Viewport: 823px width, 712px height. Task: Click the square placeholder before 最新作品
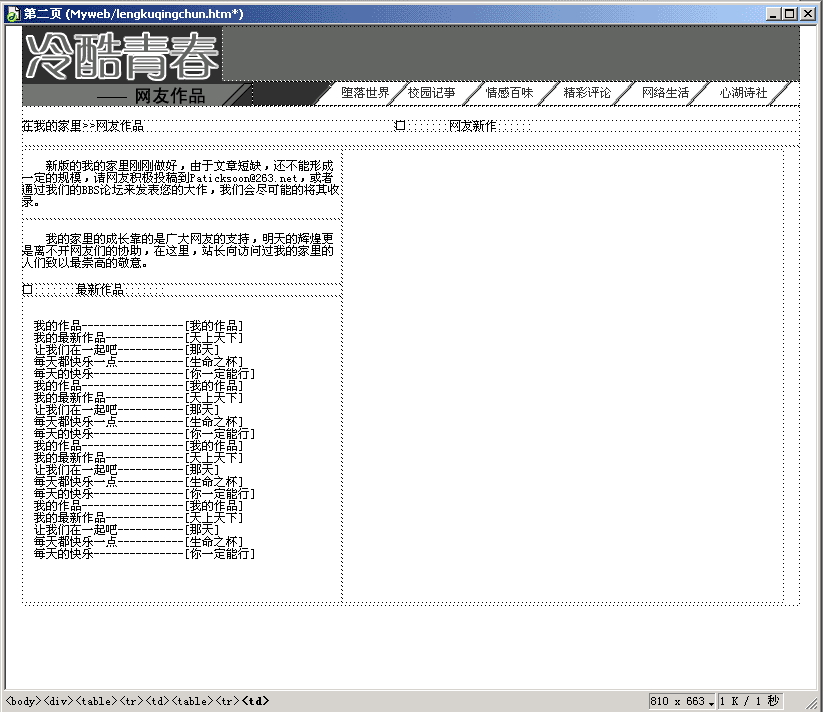(x=27, y=290)
